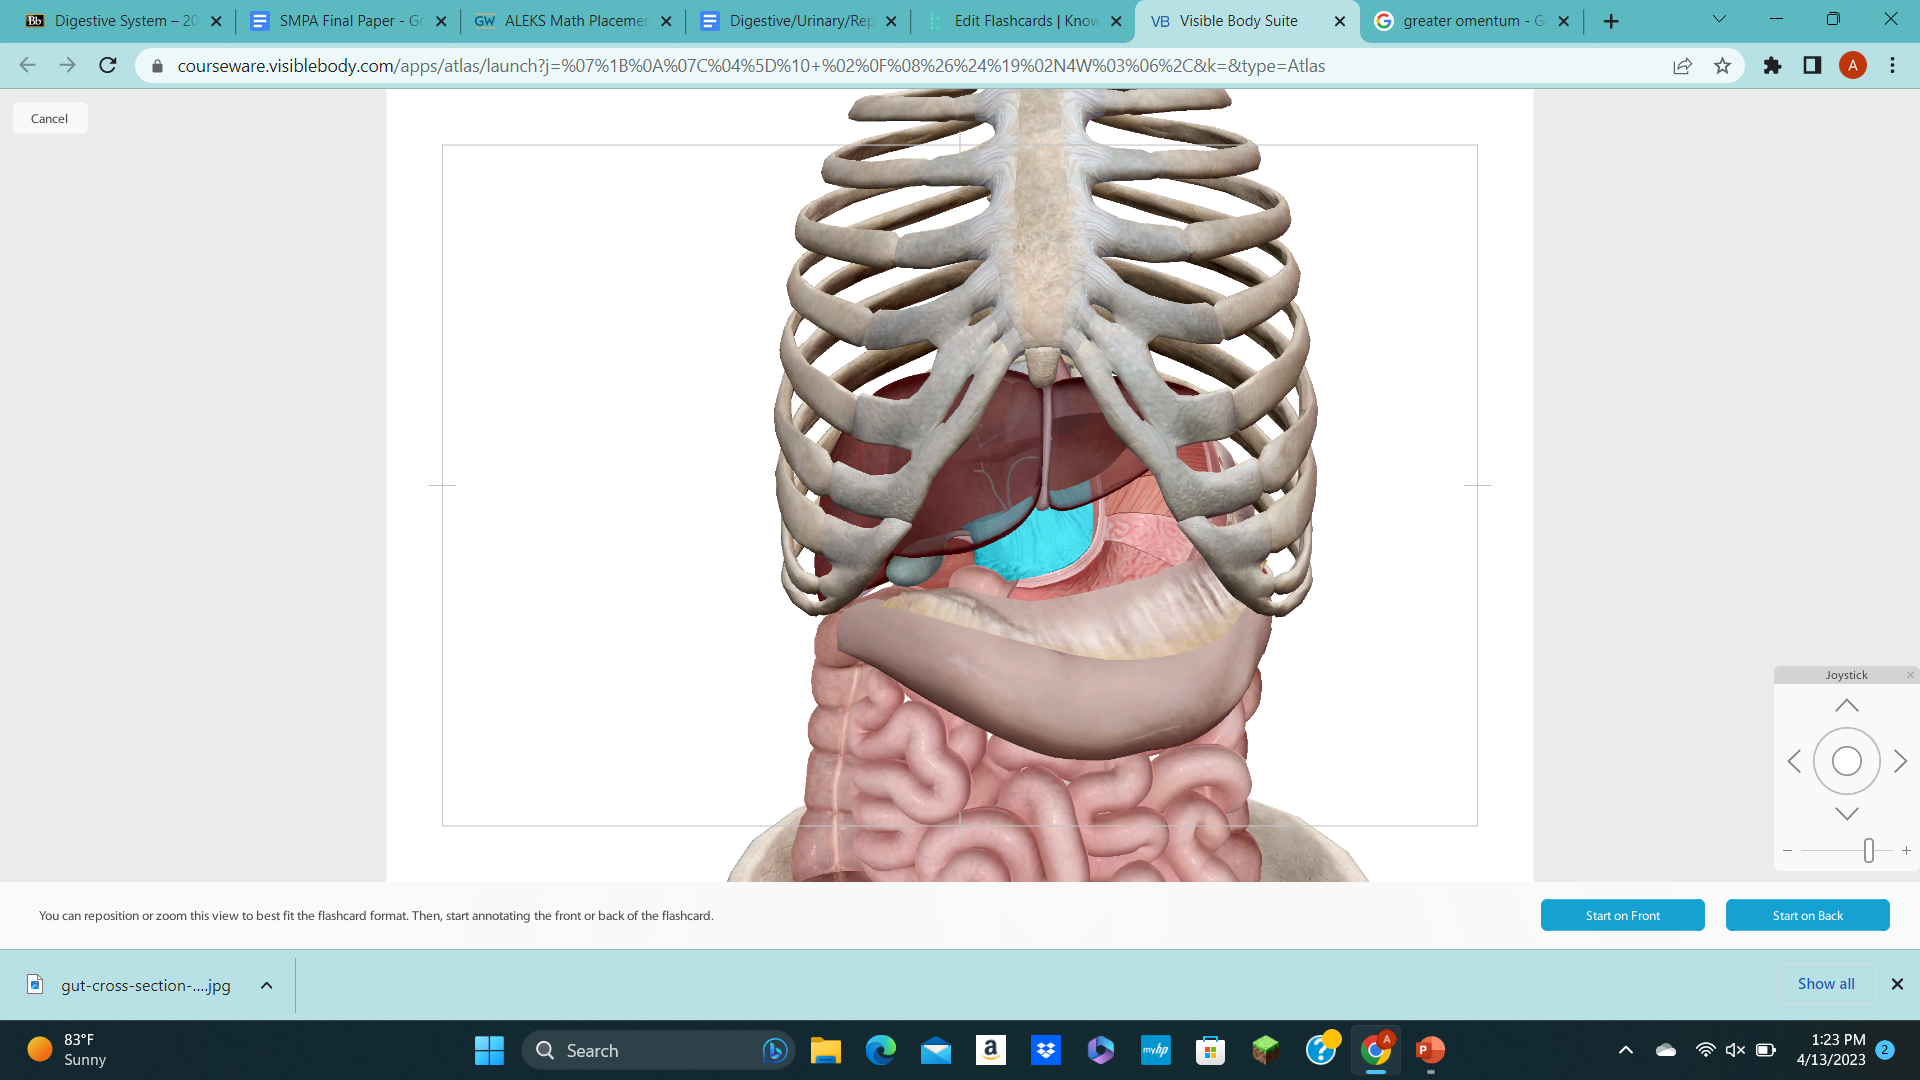Screen dimensions: 1920x1080
Task: Click the Start on Back button
Action: pos(1807,915)
